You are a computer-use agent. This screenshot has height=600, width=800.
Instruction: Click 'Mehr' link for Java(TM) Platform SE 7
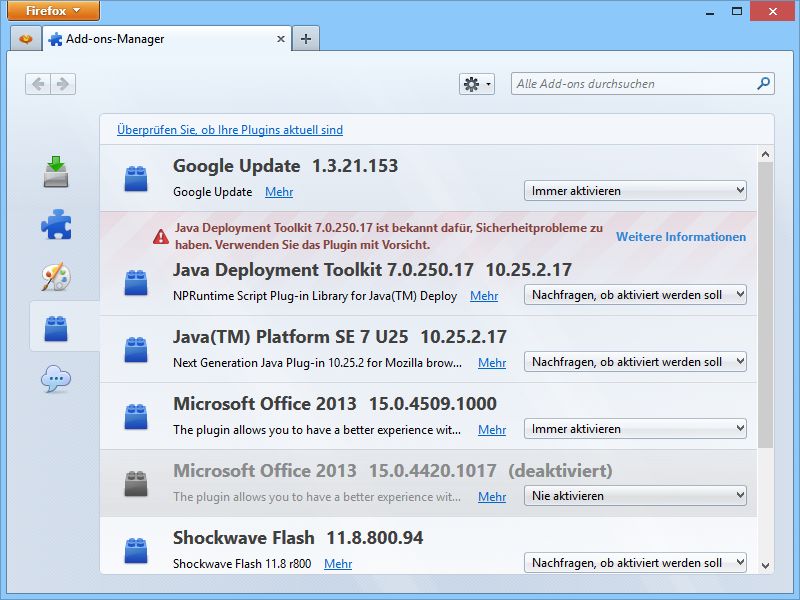click(x=492, y=363)
